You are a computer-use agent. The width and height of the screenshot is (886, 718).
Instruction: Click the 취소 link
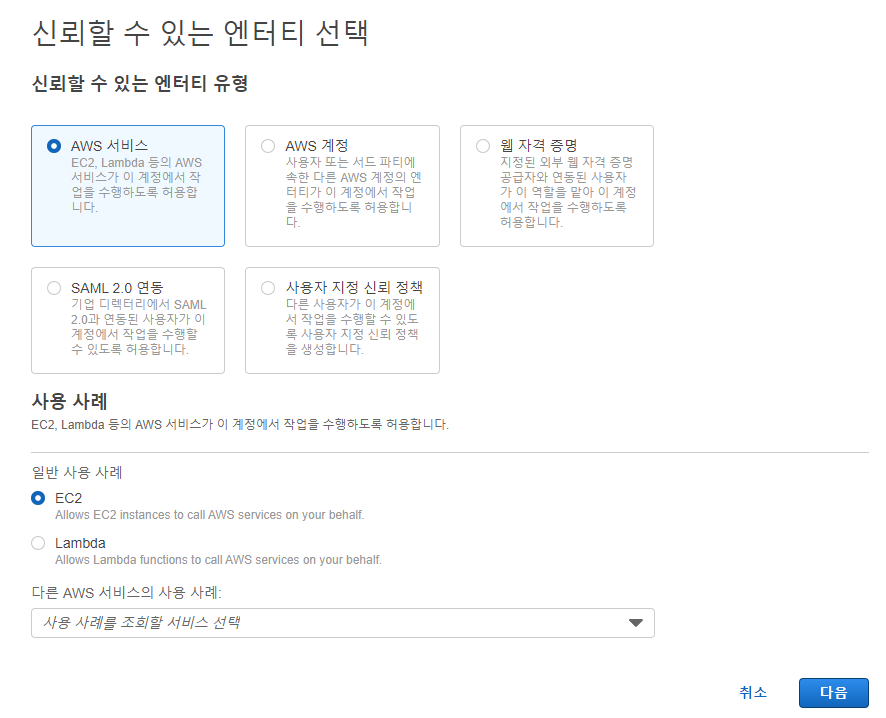point(753,693)
